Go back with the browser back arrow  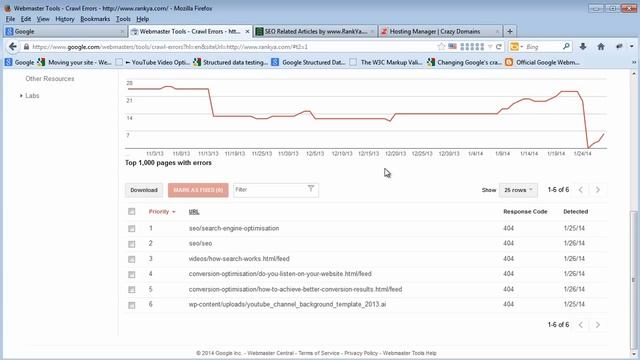[13, 47]
